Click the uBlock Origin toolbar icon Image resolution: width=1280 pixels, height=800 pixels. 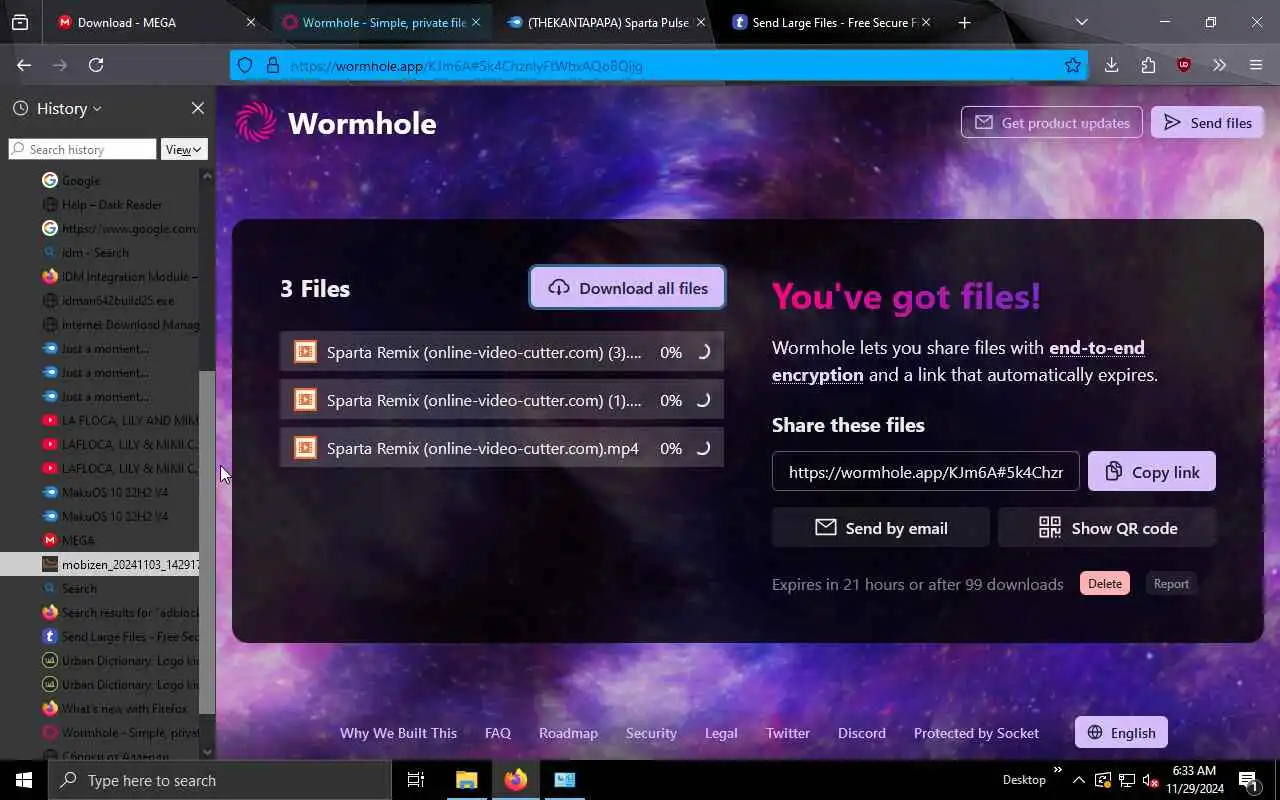tap(1184, 65)
